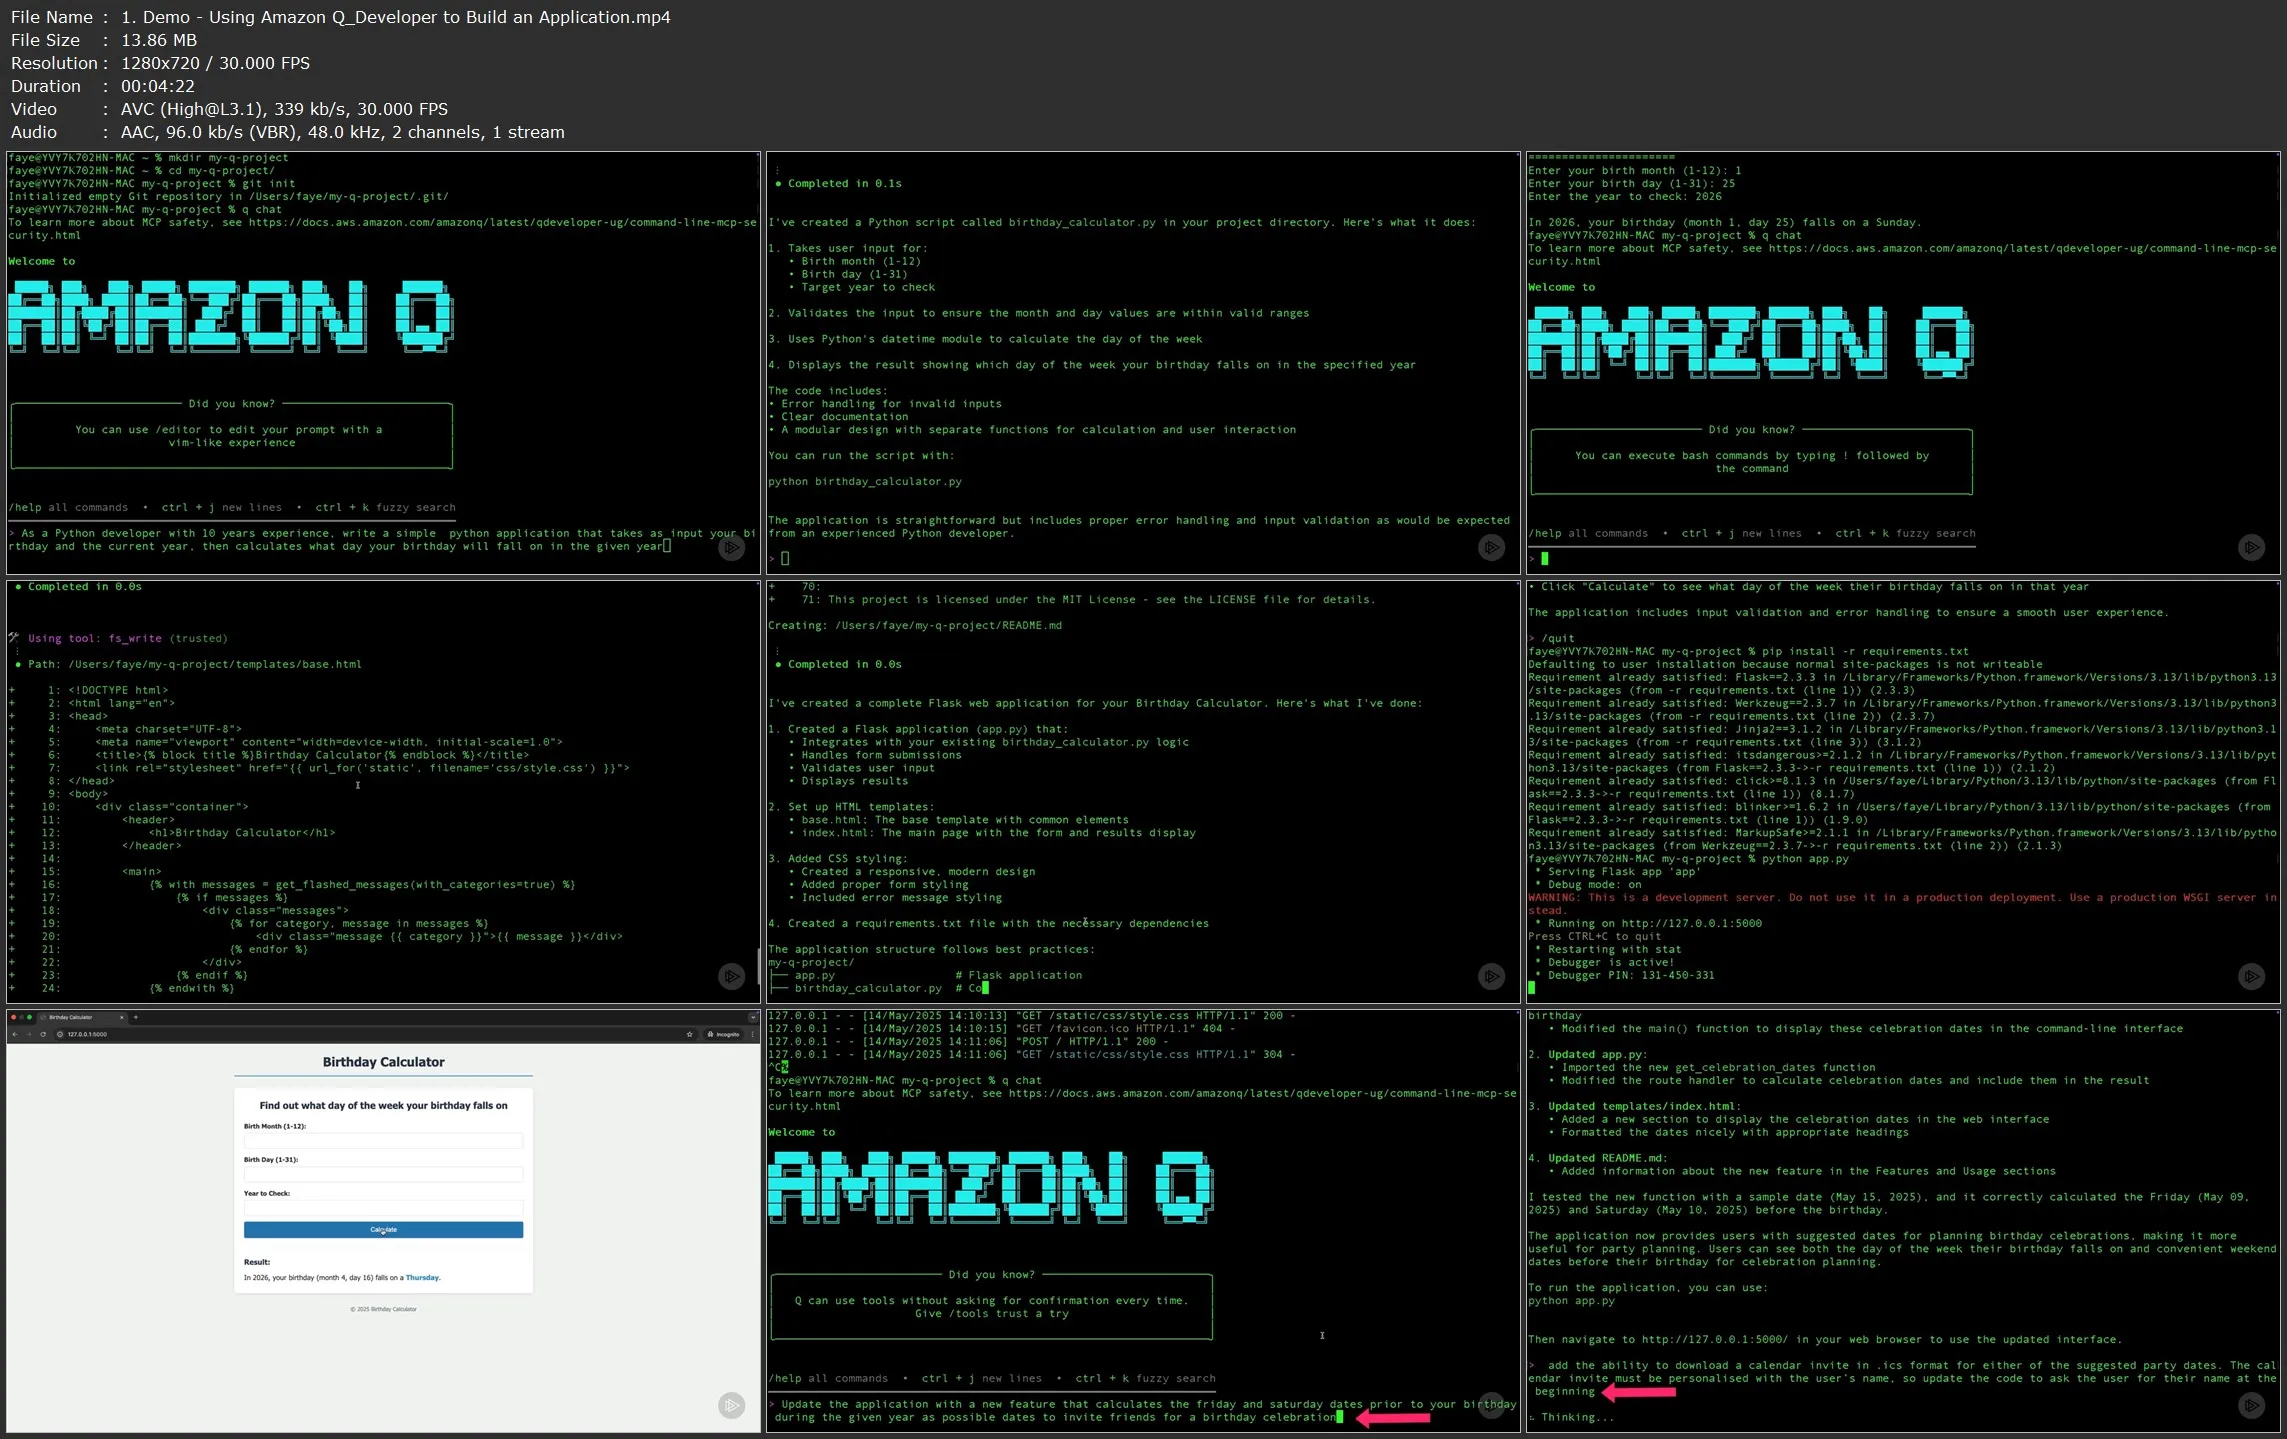This screenshot has width=2287, height=1439.
Task: Click the standalone 'python birthday_calculator.py' command
Action: pos(865,482)
